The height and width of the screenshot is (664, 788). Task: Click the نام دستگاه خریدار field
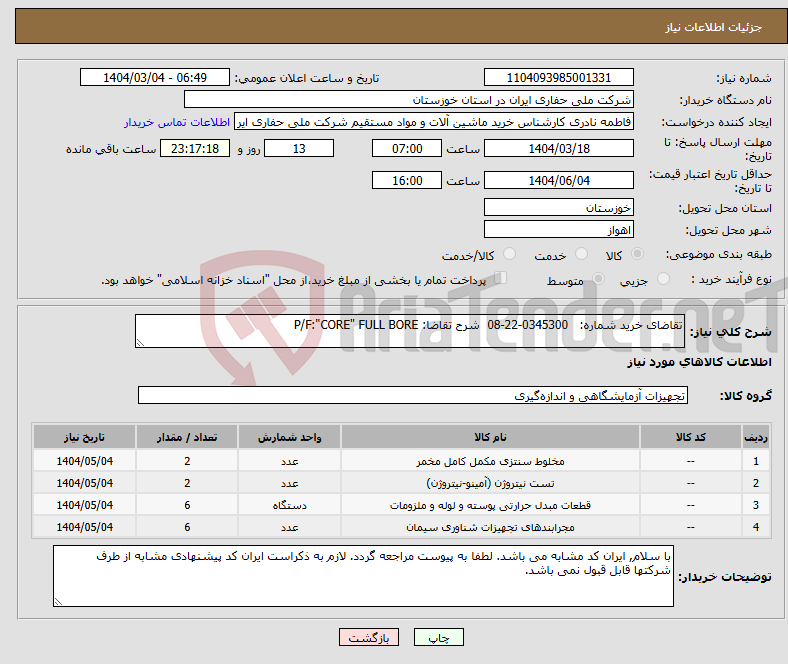coord(409,100)
